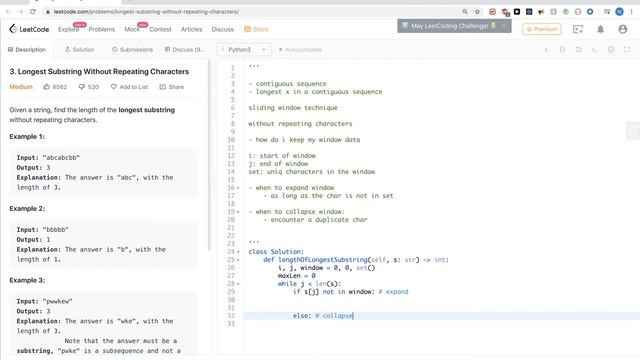
Task: Open the playground plus icon
Action: (x=578, y=29)
